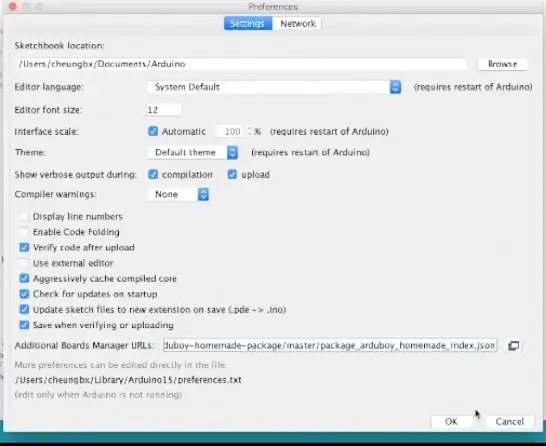Open the preferences.txt file path link
This screenshot has height=446, width=546.
pyautogui.click(x=128, y=380)
